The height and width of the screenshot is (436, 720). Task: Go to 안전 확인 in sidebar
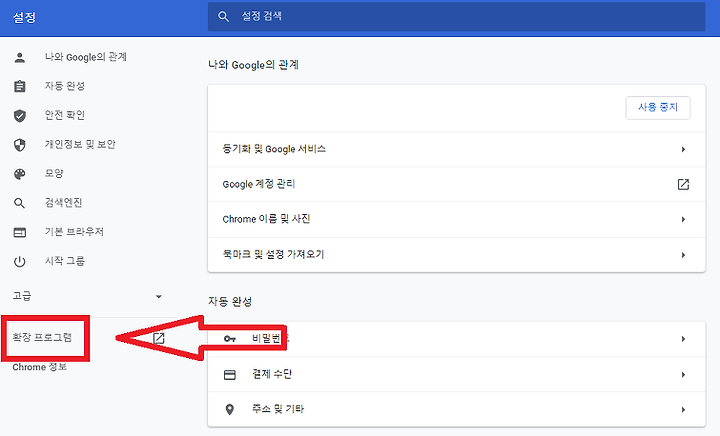[65, 115]
